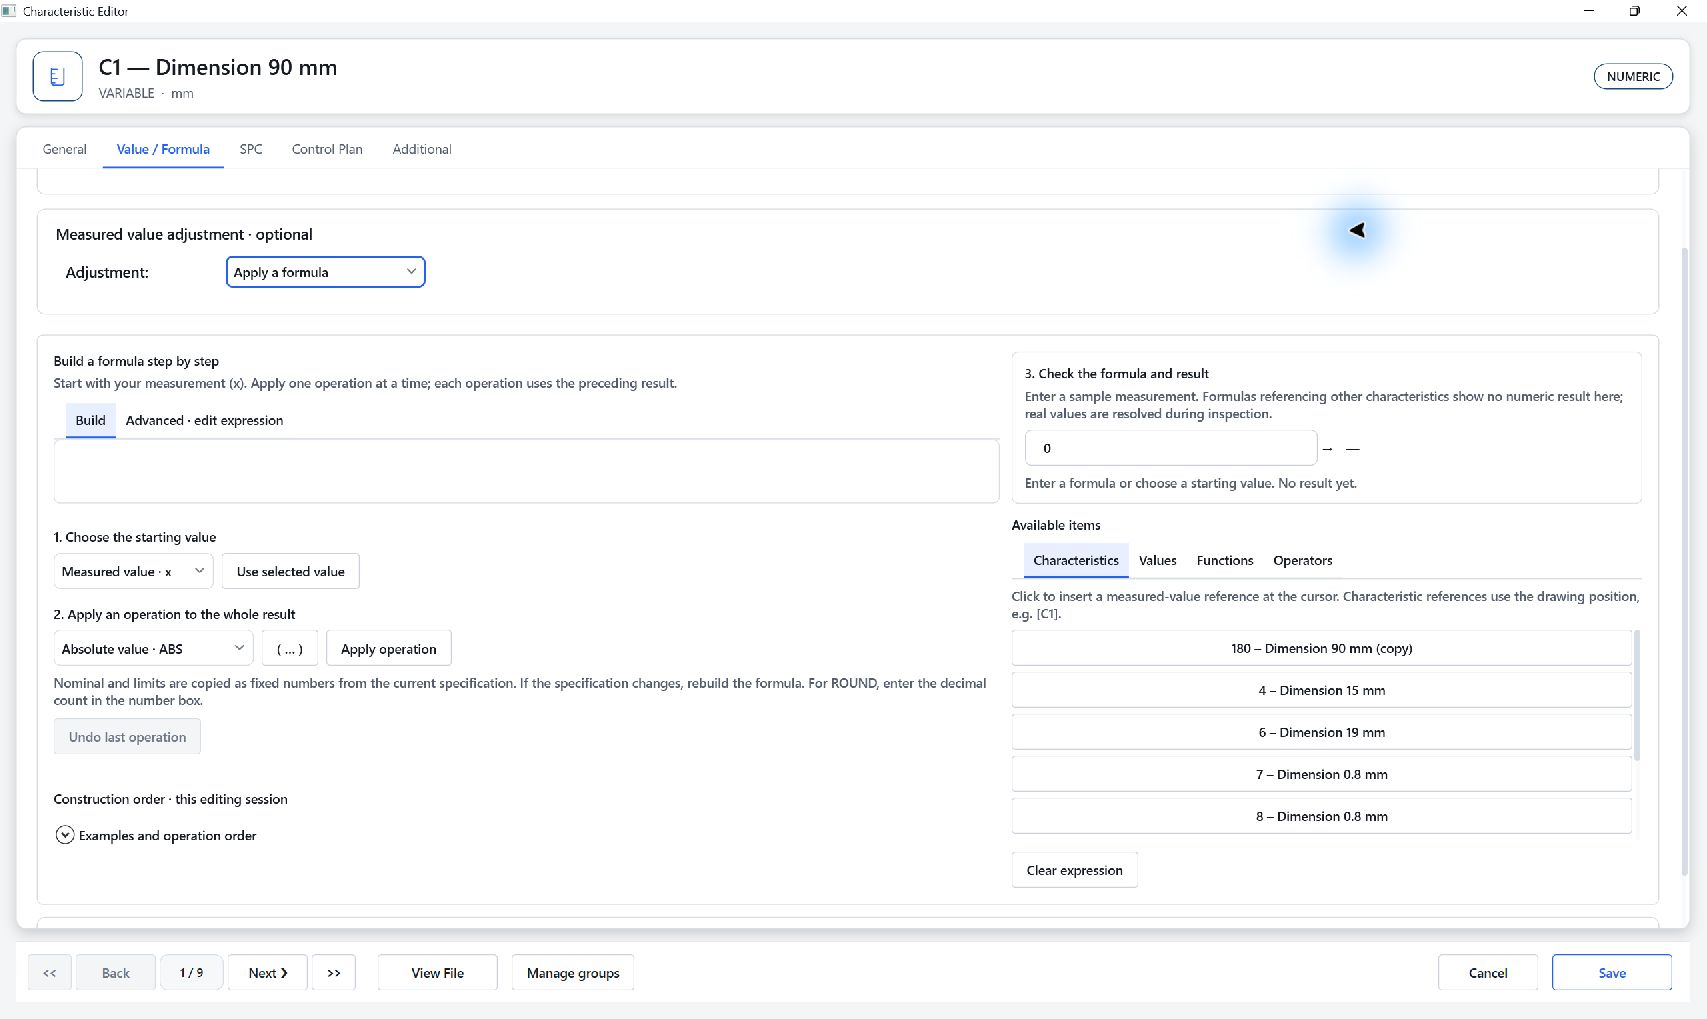The image size is (1707, 1019).
Task: Switch to the SPC tab
Action: [251, 149]
